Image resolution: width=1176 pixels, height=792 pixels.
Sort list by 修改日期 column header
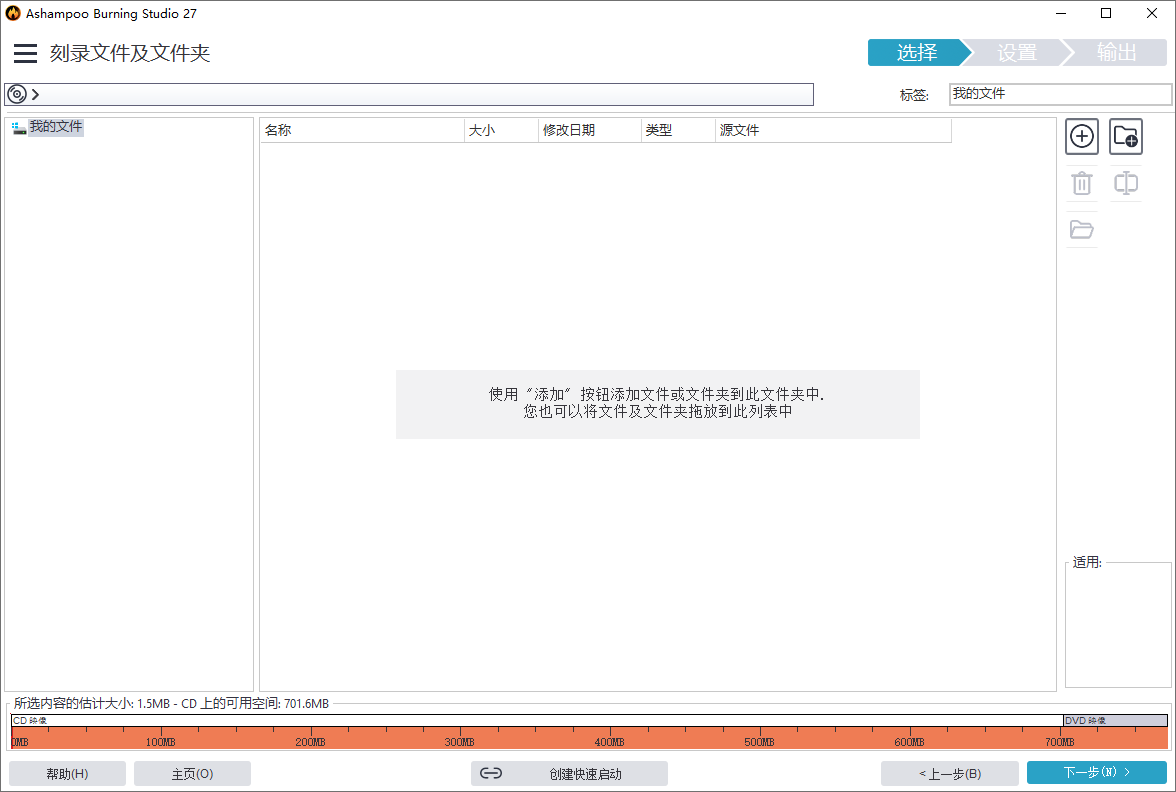tap(589, 130)
